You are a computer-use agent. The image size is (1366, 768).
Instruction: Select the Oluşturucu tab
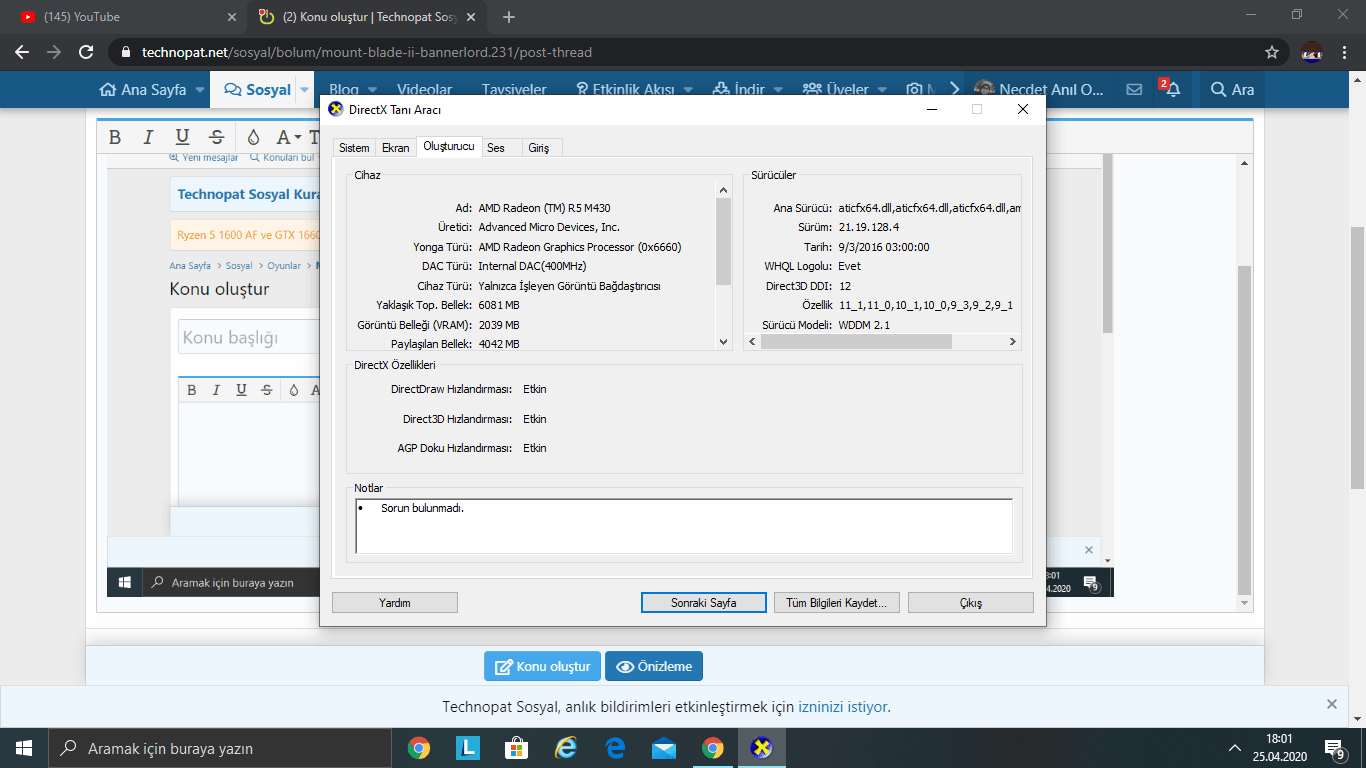coord(449,146)
